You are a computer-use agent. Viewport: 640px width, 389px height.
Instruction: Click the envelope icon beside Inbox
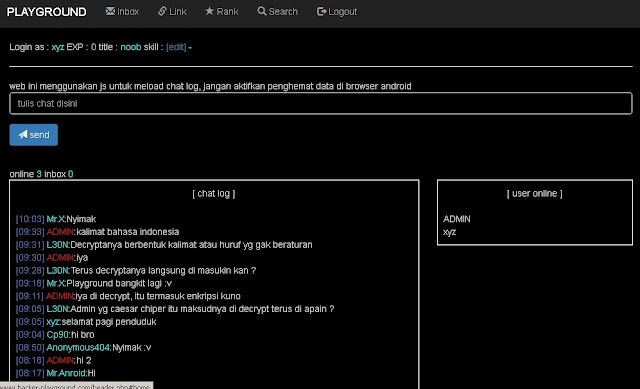[x=110, y=11]
